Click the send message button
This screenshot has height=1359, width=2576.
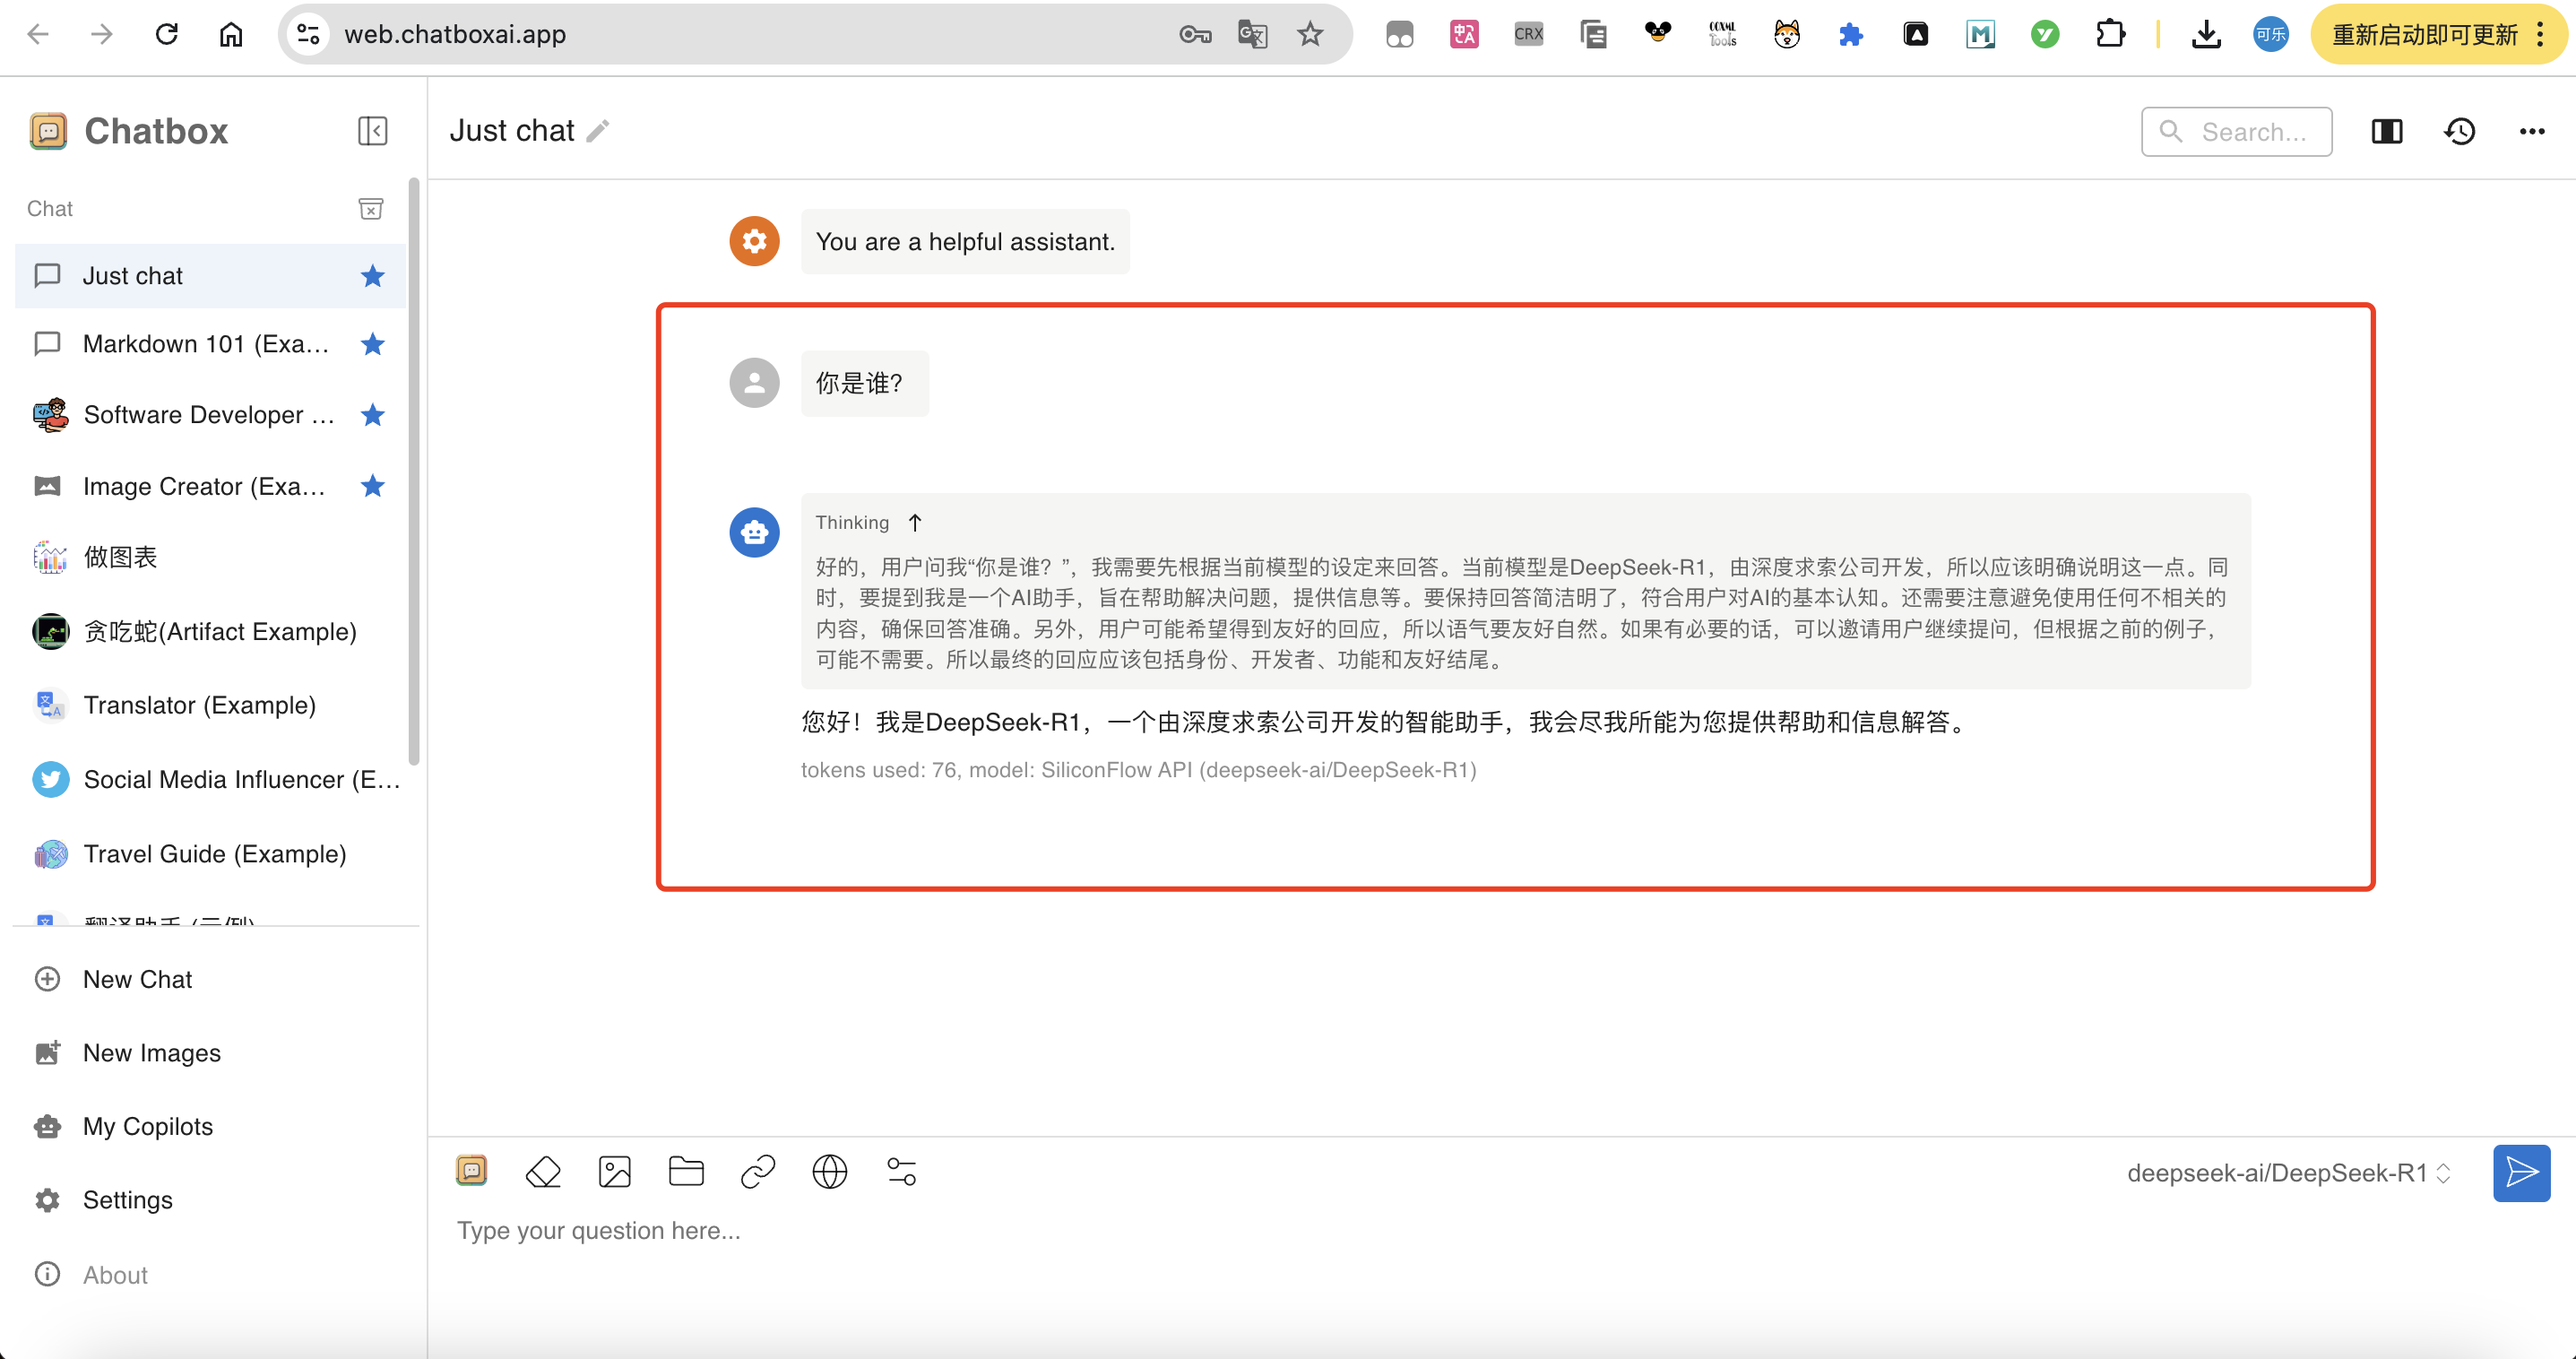tap(2521, 1173)
